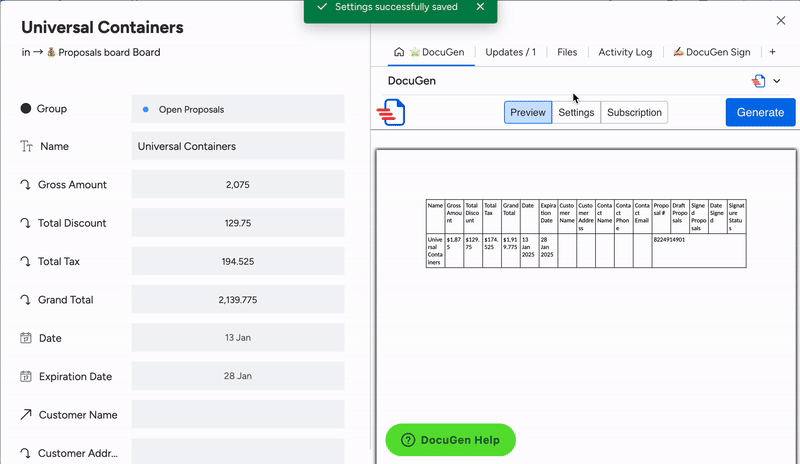Click the Grand Total value 2,139.775
The width and height of the screenshot is (800, 464).
[x=238, y=299]
